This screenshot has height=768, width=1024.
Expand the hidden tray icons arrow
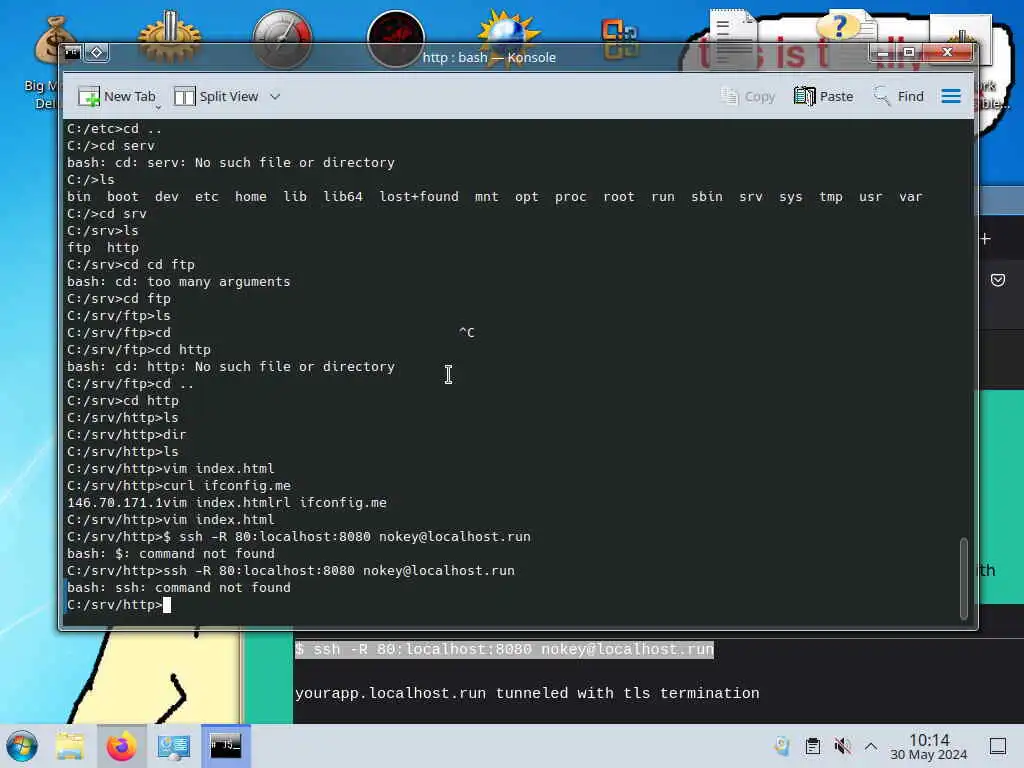pyautogui.click(x=871, y=746)
